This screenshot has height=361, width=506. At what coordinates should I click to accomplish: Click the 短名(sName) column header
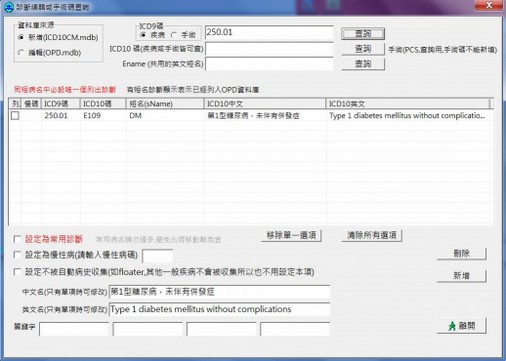tap(165, 104)
